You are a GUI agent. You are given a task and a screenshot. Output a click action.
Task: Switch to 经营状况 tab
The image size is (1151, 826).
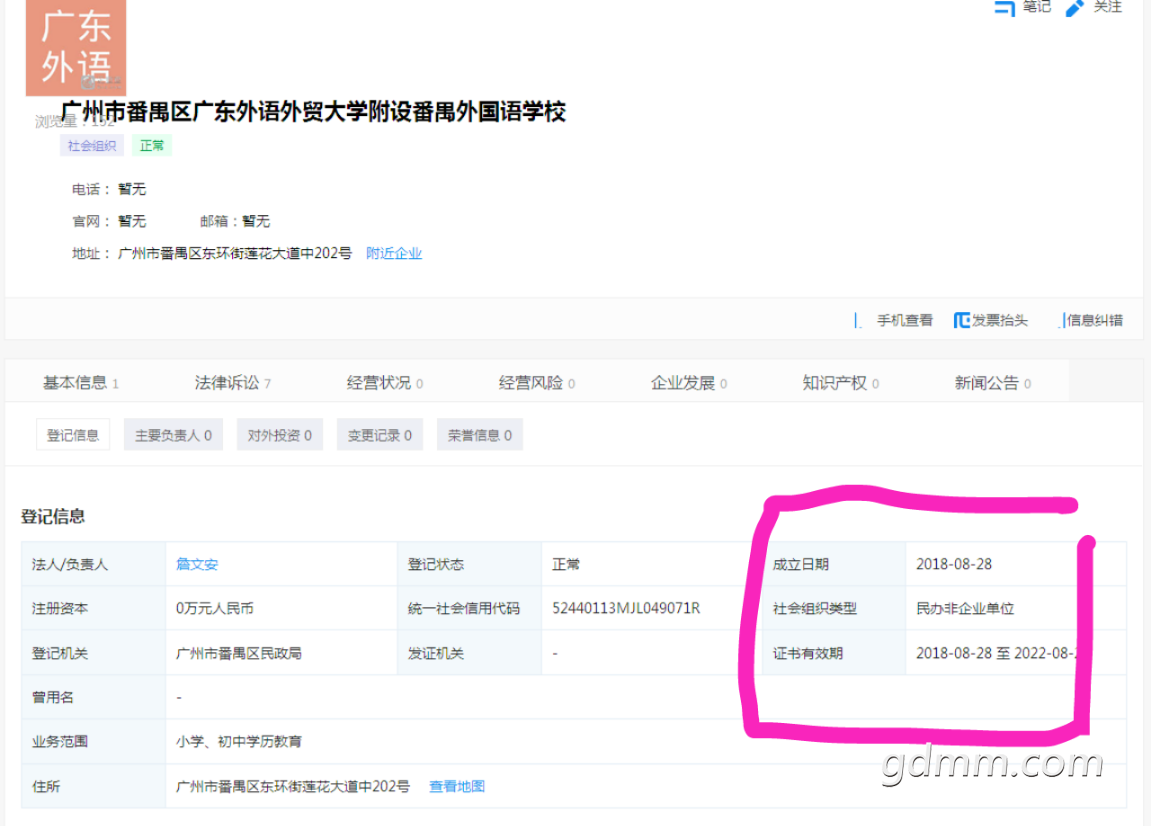click(x=385, y=383)
